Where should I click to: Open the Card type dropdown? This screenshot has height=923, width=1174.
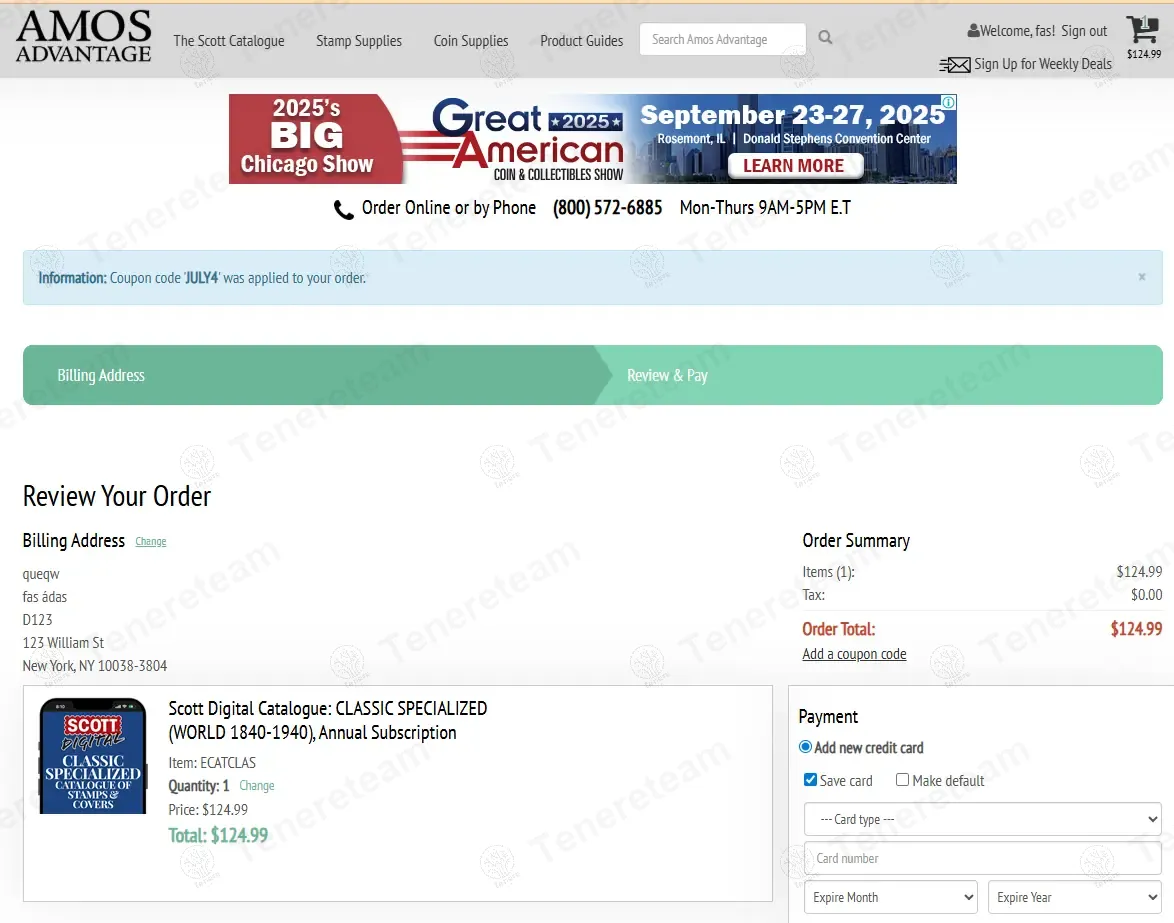pos(982,819)
